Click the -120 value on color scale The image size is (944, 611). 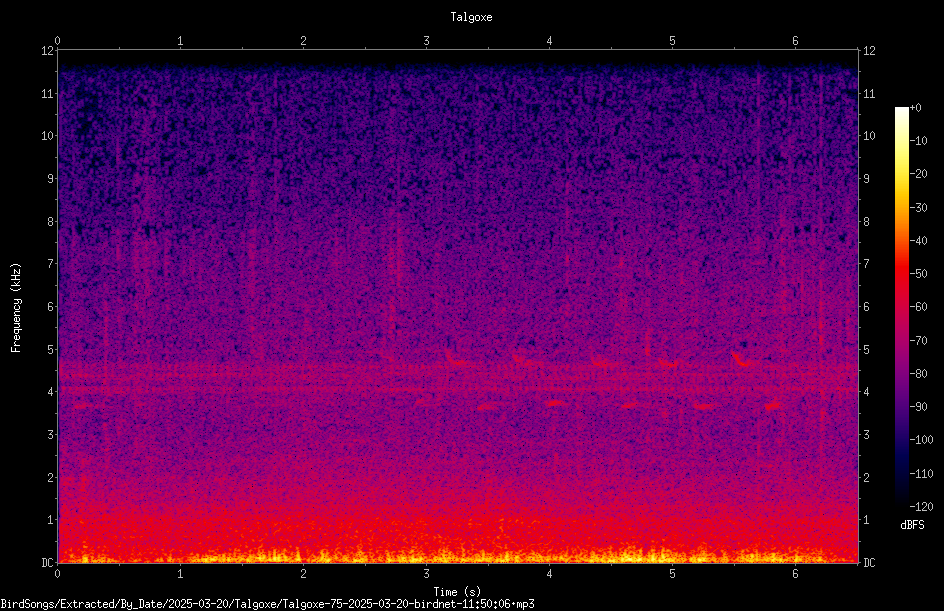point(922,507)
